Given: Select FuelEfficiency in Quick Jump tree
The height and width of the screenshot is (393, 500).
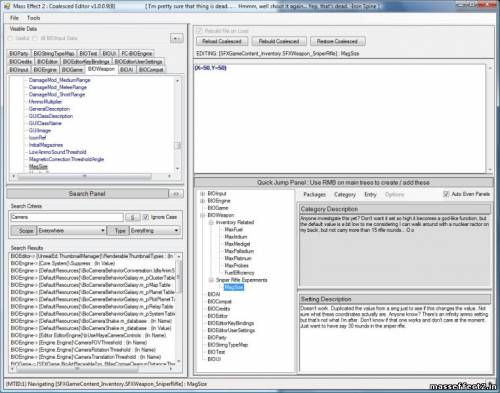Looking at the screenshot, I should tap(239, 273).
